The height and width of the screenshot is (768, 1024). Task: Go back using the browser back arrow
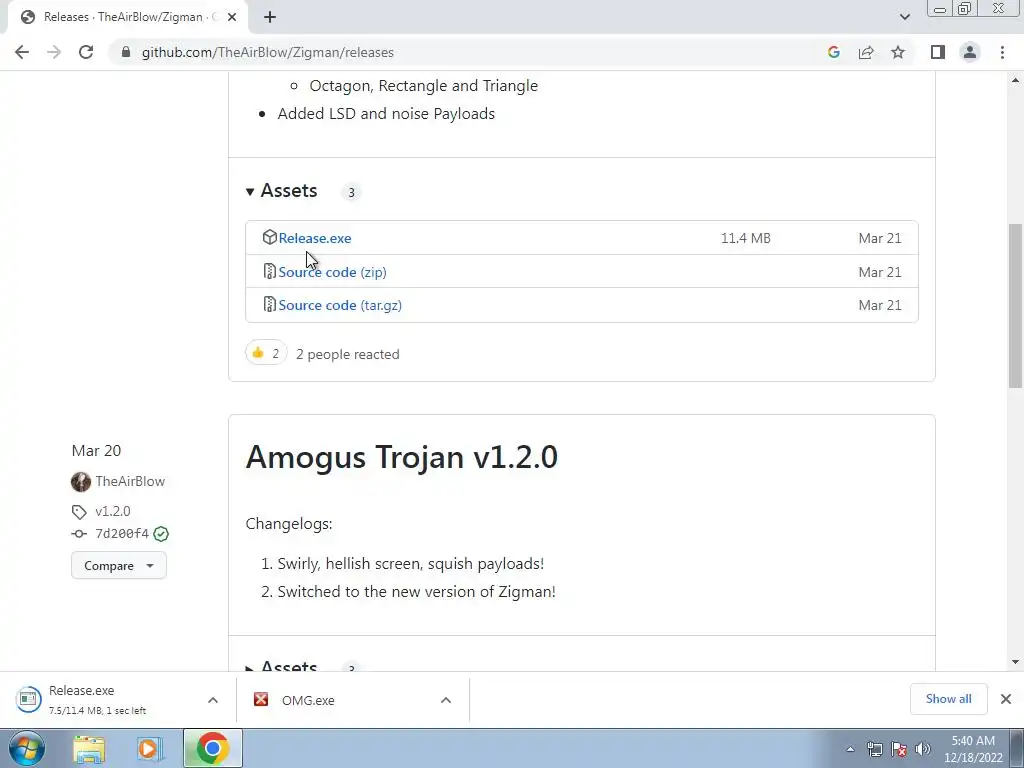pos(22,52)
